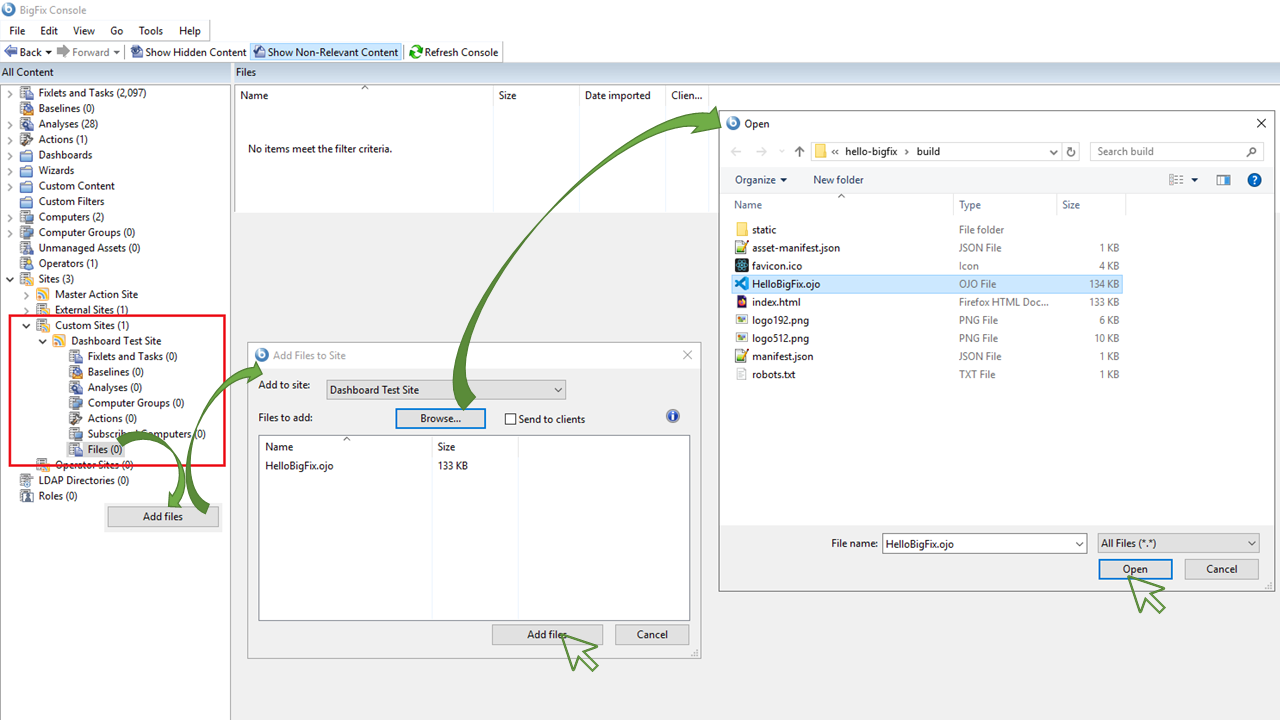Expand the Computers (2) tree node

(x=10, y=217)
